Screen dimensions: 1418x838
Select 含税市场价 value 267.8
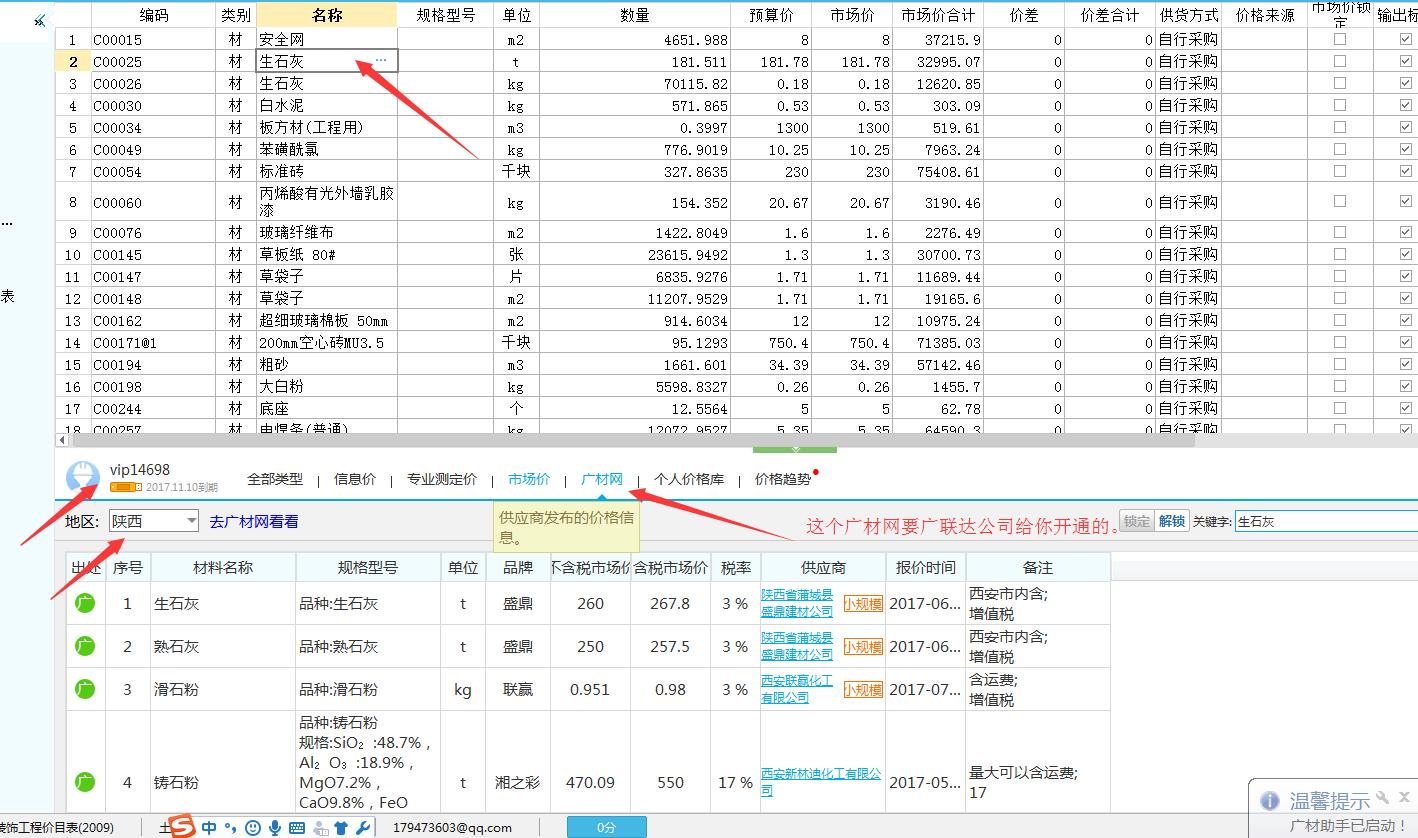pos(670,604)
